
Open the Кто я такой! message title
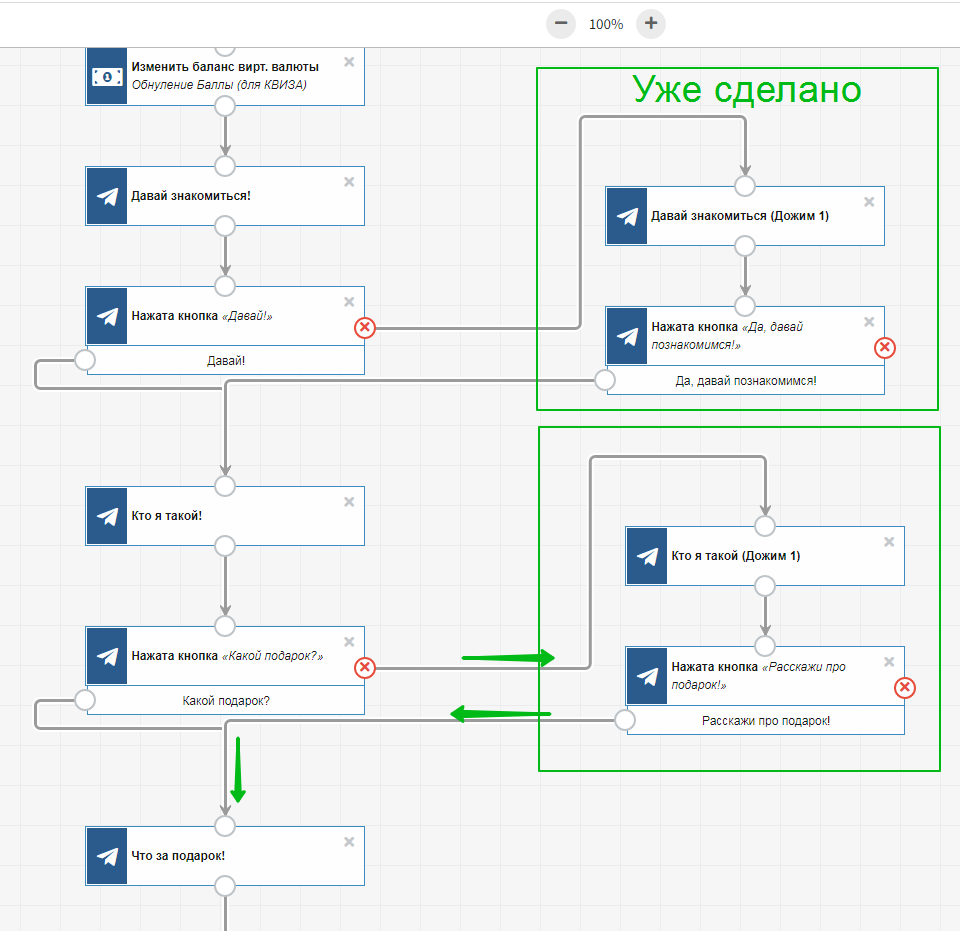click(x=167, y=516)
